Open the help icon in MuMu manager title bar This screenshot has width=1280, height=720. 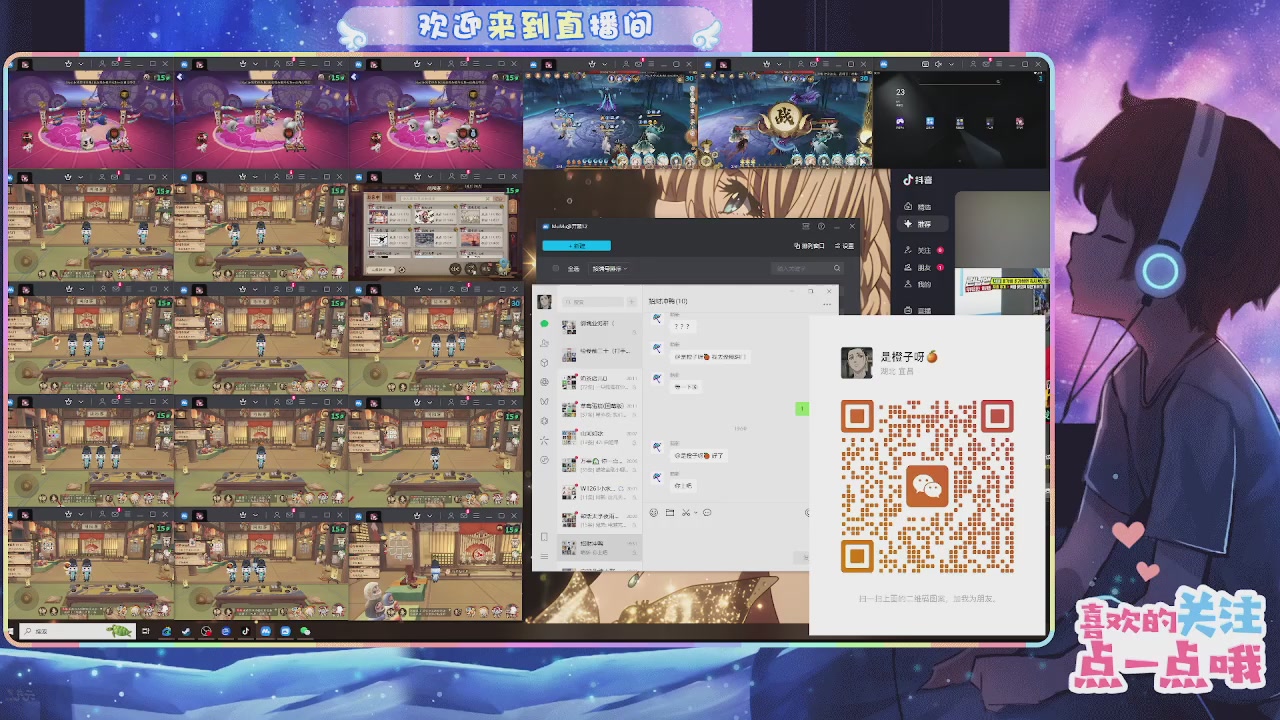[821, 226]
